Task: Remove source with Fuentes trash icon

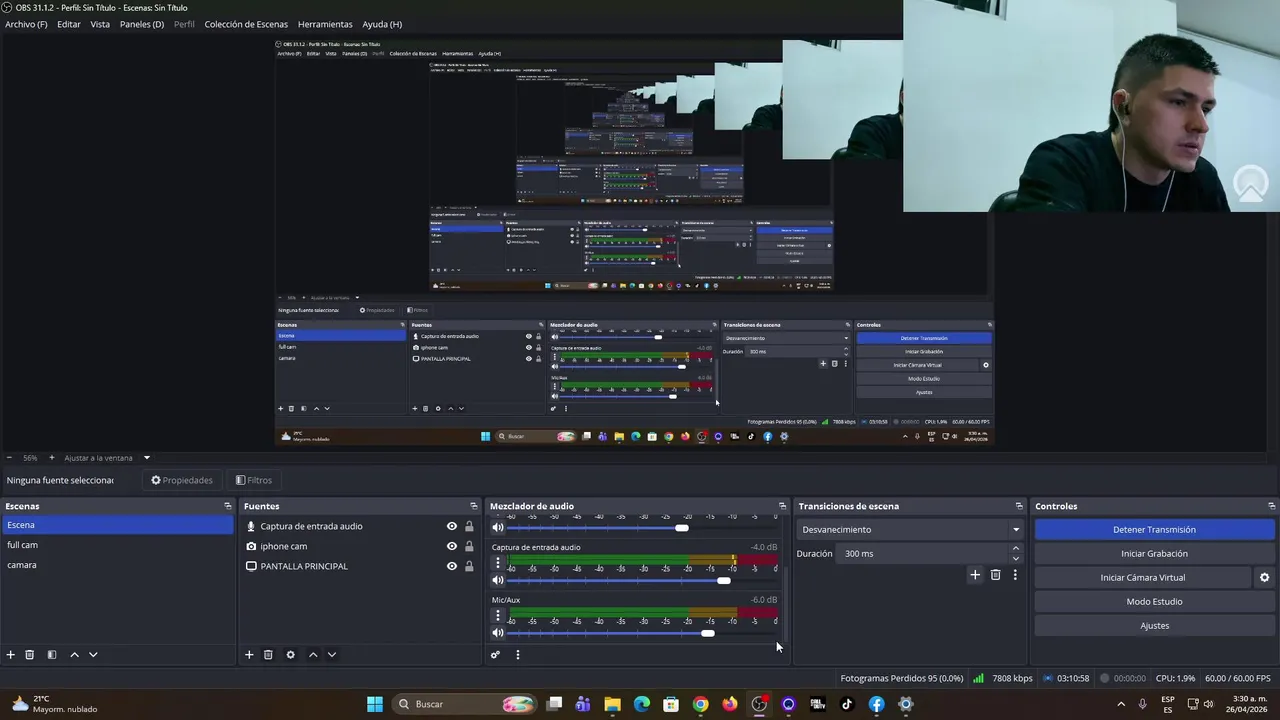Action: click(268, 655)
